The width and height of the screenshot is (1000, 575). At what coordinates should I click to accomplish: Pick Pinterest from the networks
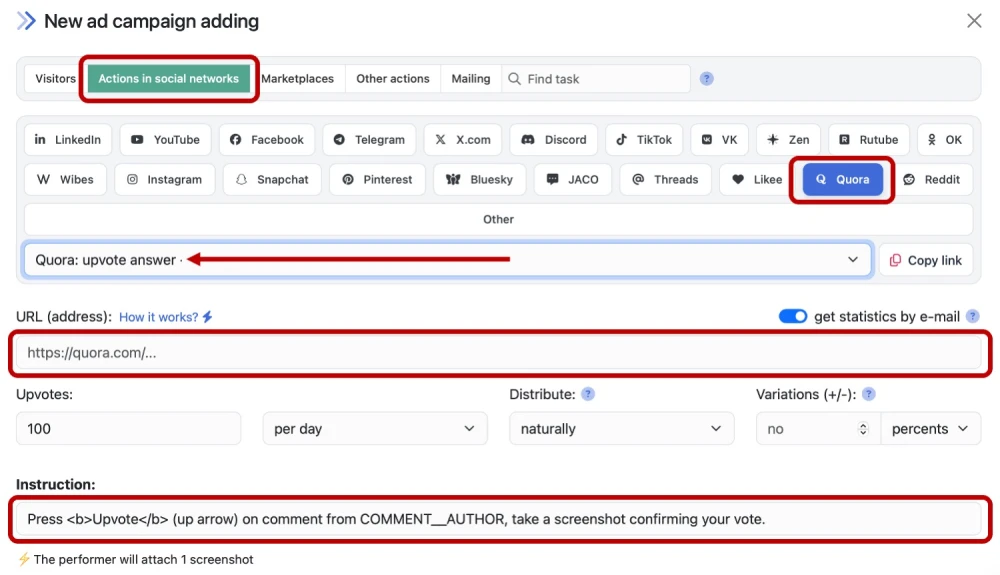tap(378, 180)
